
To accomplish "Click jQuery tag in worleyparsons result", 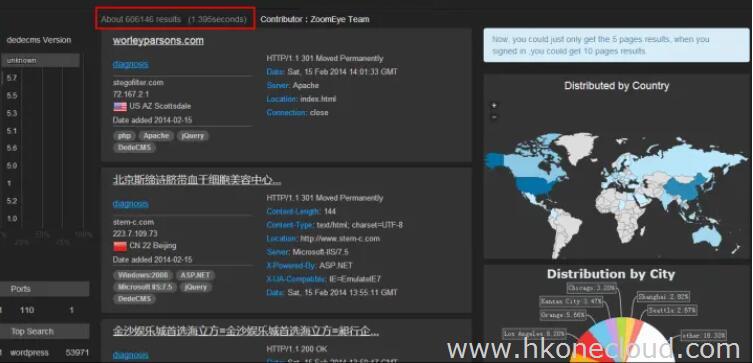I will click(193, 136).
